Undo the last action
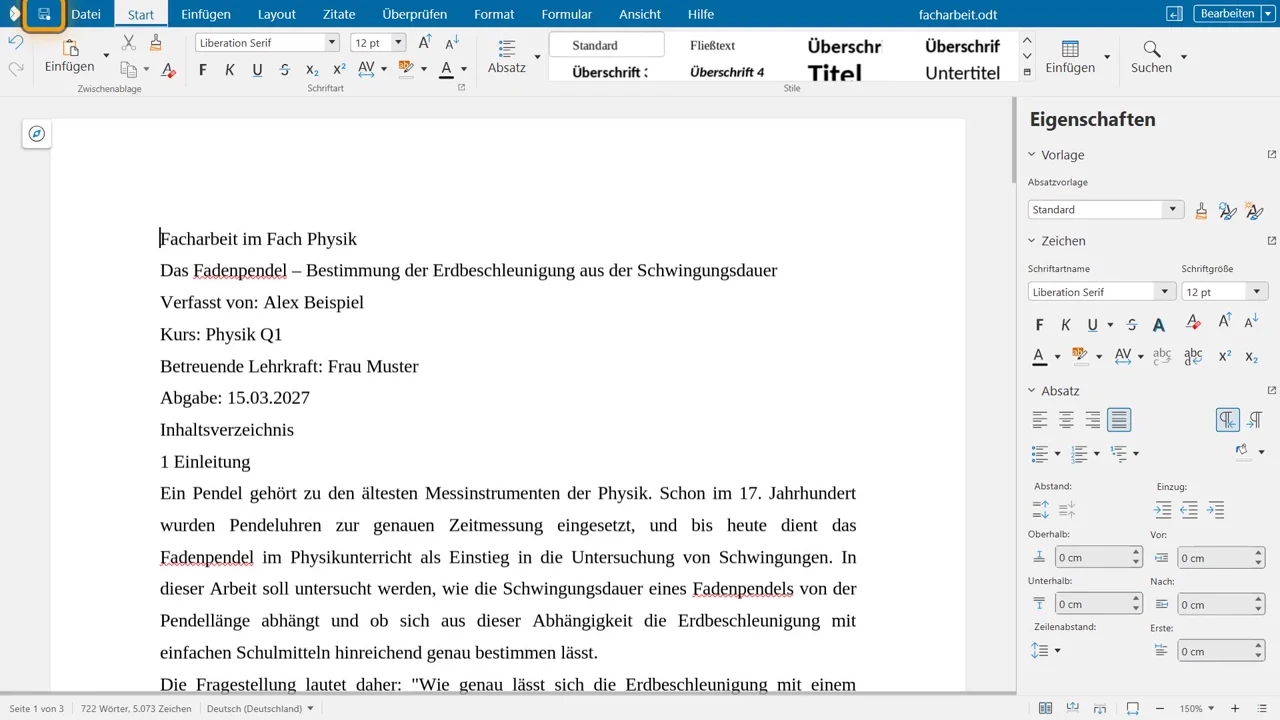This screenshot has height=720, width=1280. pos(16,42)
